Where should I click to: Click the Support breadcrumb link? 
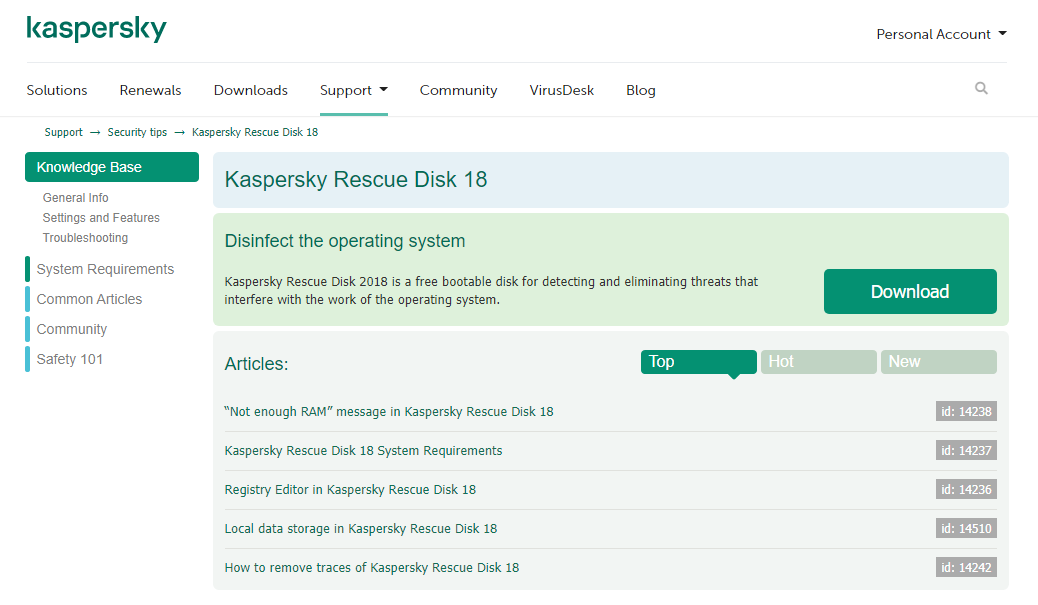click(x=64, y=132)
